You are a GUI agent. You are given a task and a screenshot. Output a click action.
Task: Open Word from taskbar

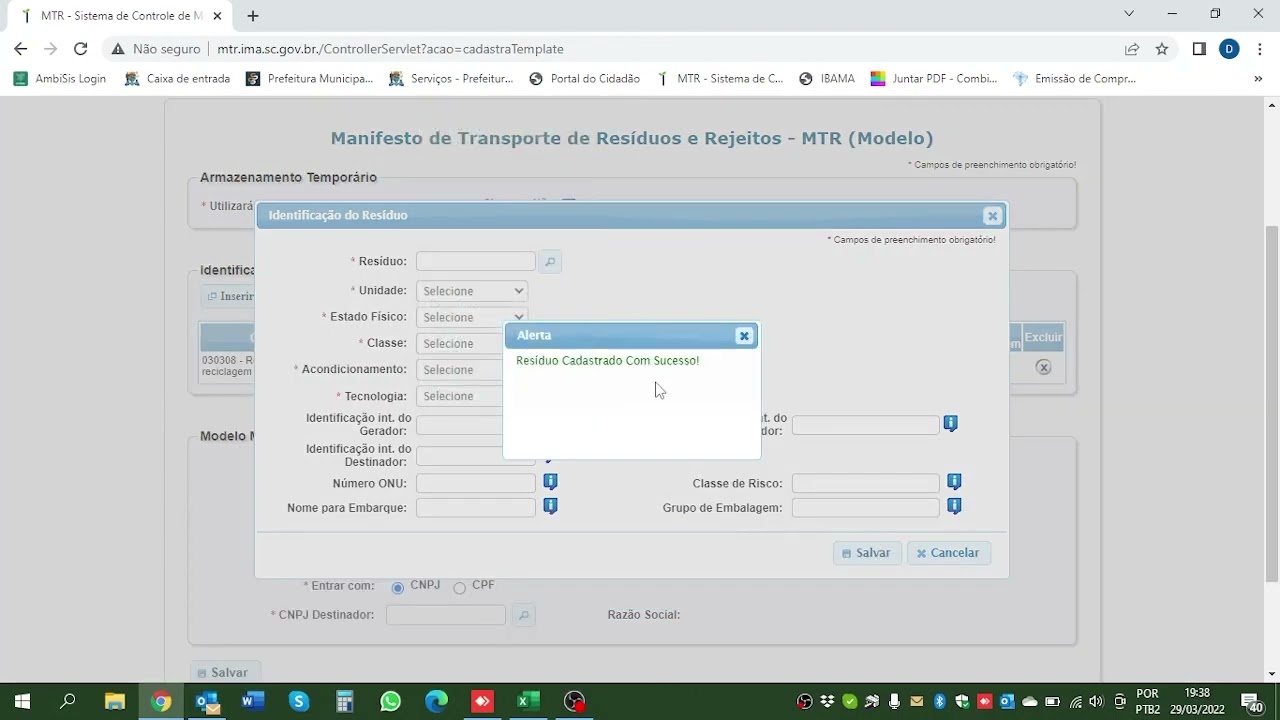[253, 701]
